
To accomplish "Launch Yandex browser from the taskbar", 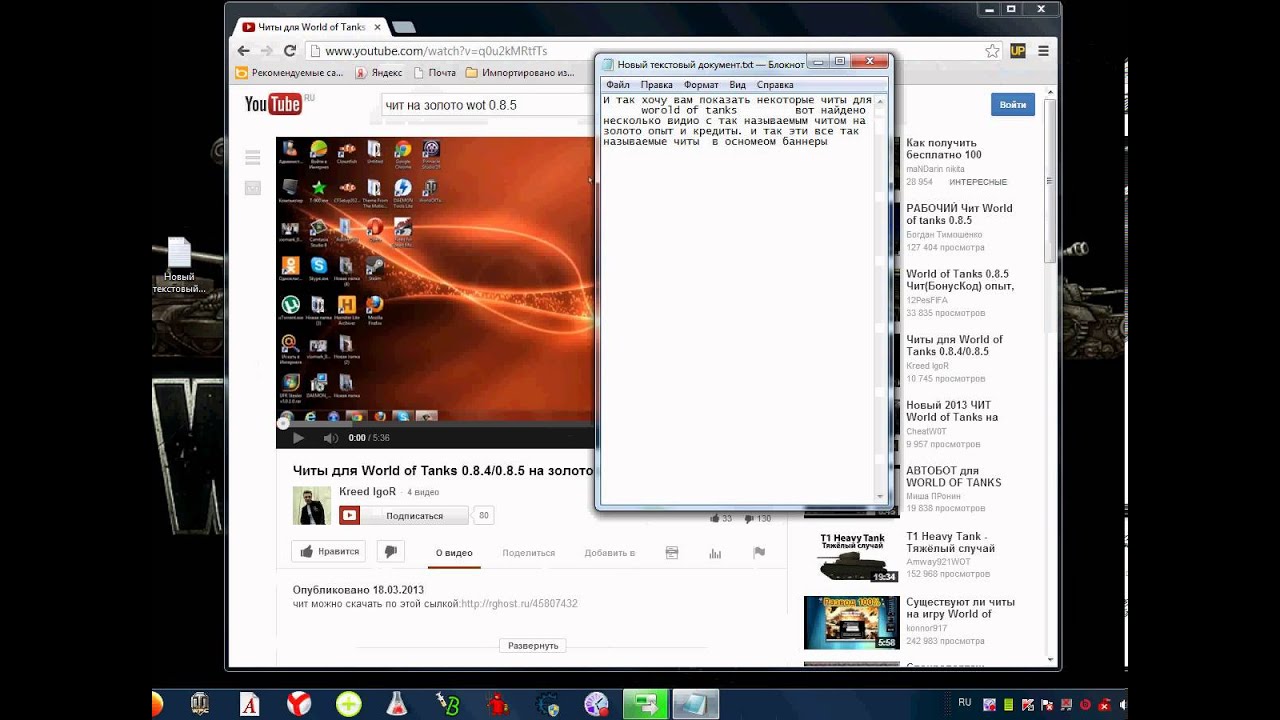I will [x=299, y=704].
